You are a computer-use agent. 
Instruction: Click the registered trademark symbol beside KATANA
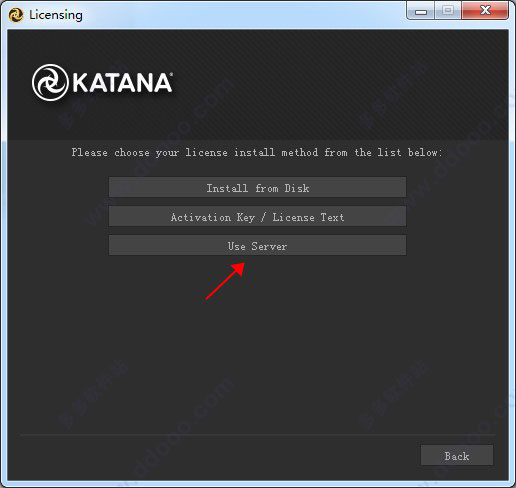[x=171, y=74]
